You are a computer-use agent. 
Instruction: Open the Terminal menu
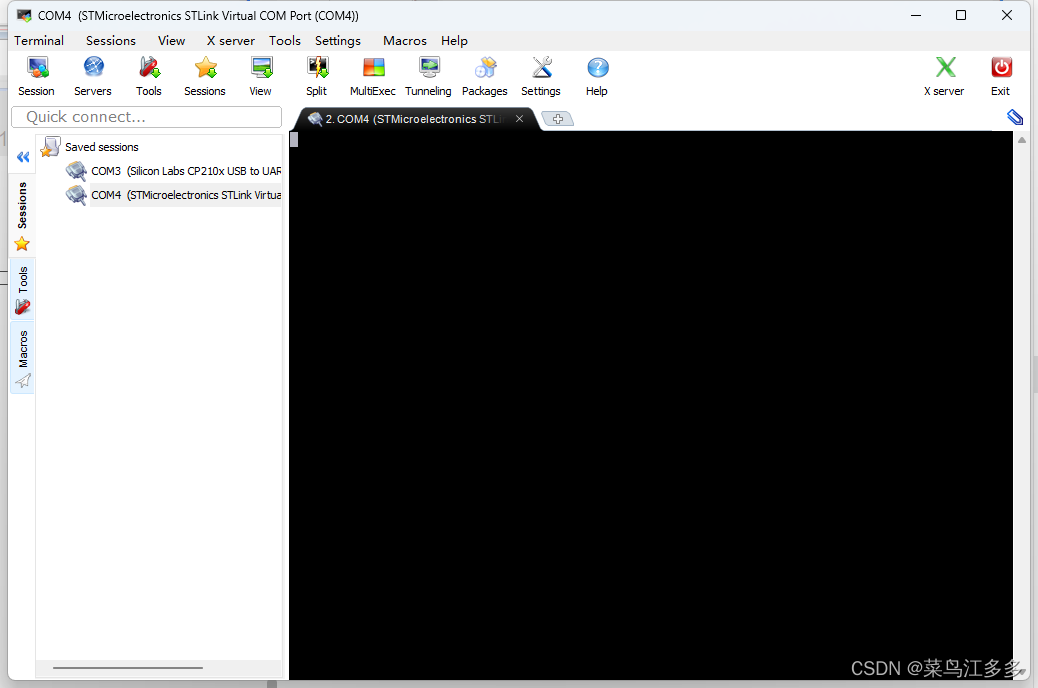click(39, 40)
